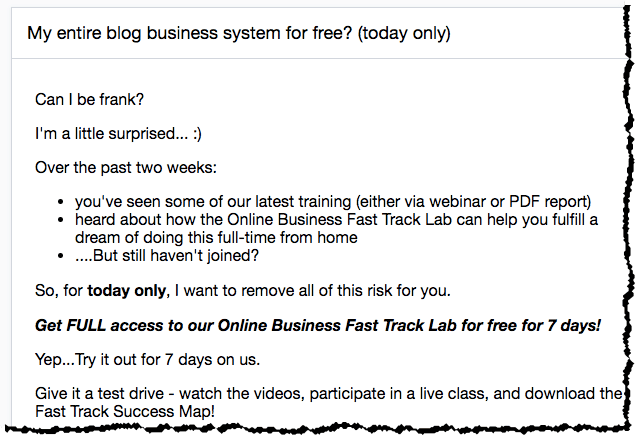
Task: Click the 'I'm a little surprised... :)' text
Action: point(118,134)
